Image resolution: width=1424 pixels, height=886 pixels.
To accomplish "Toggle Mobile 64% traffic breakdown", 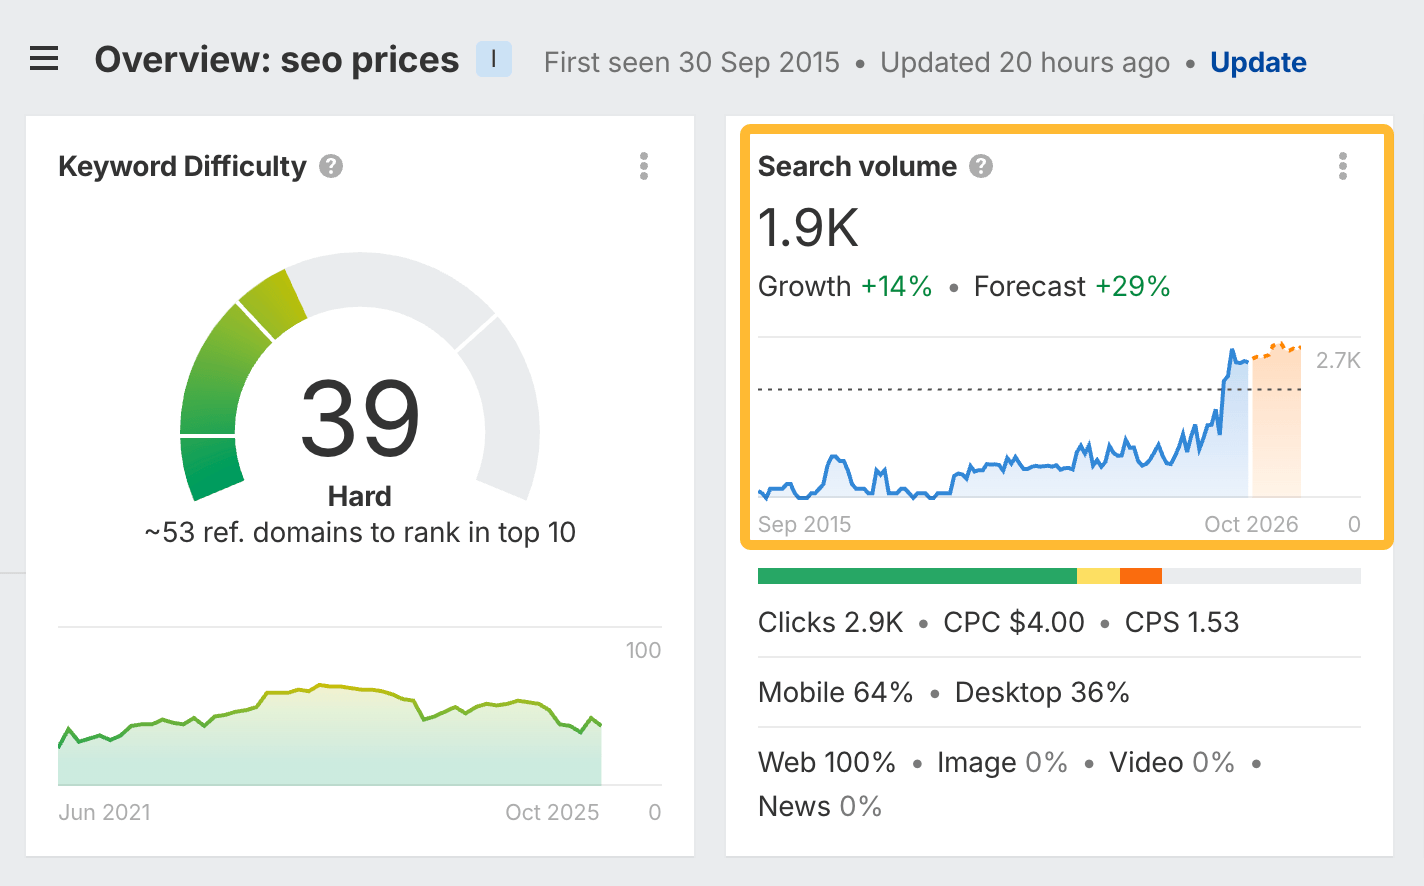I will [835, 692].
